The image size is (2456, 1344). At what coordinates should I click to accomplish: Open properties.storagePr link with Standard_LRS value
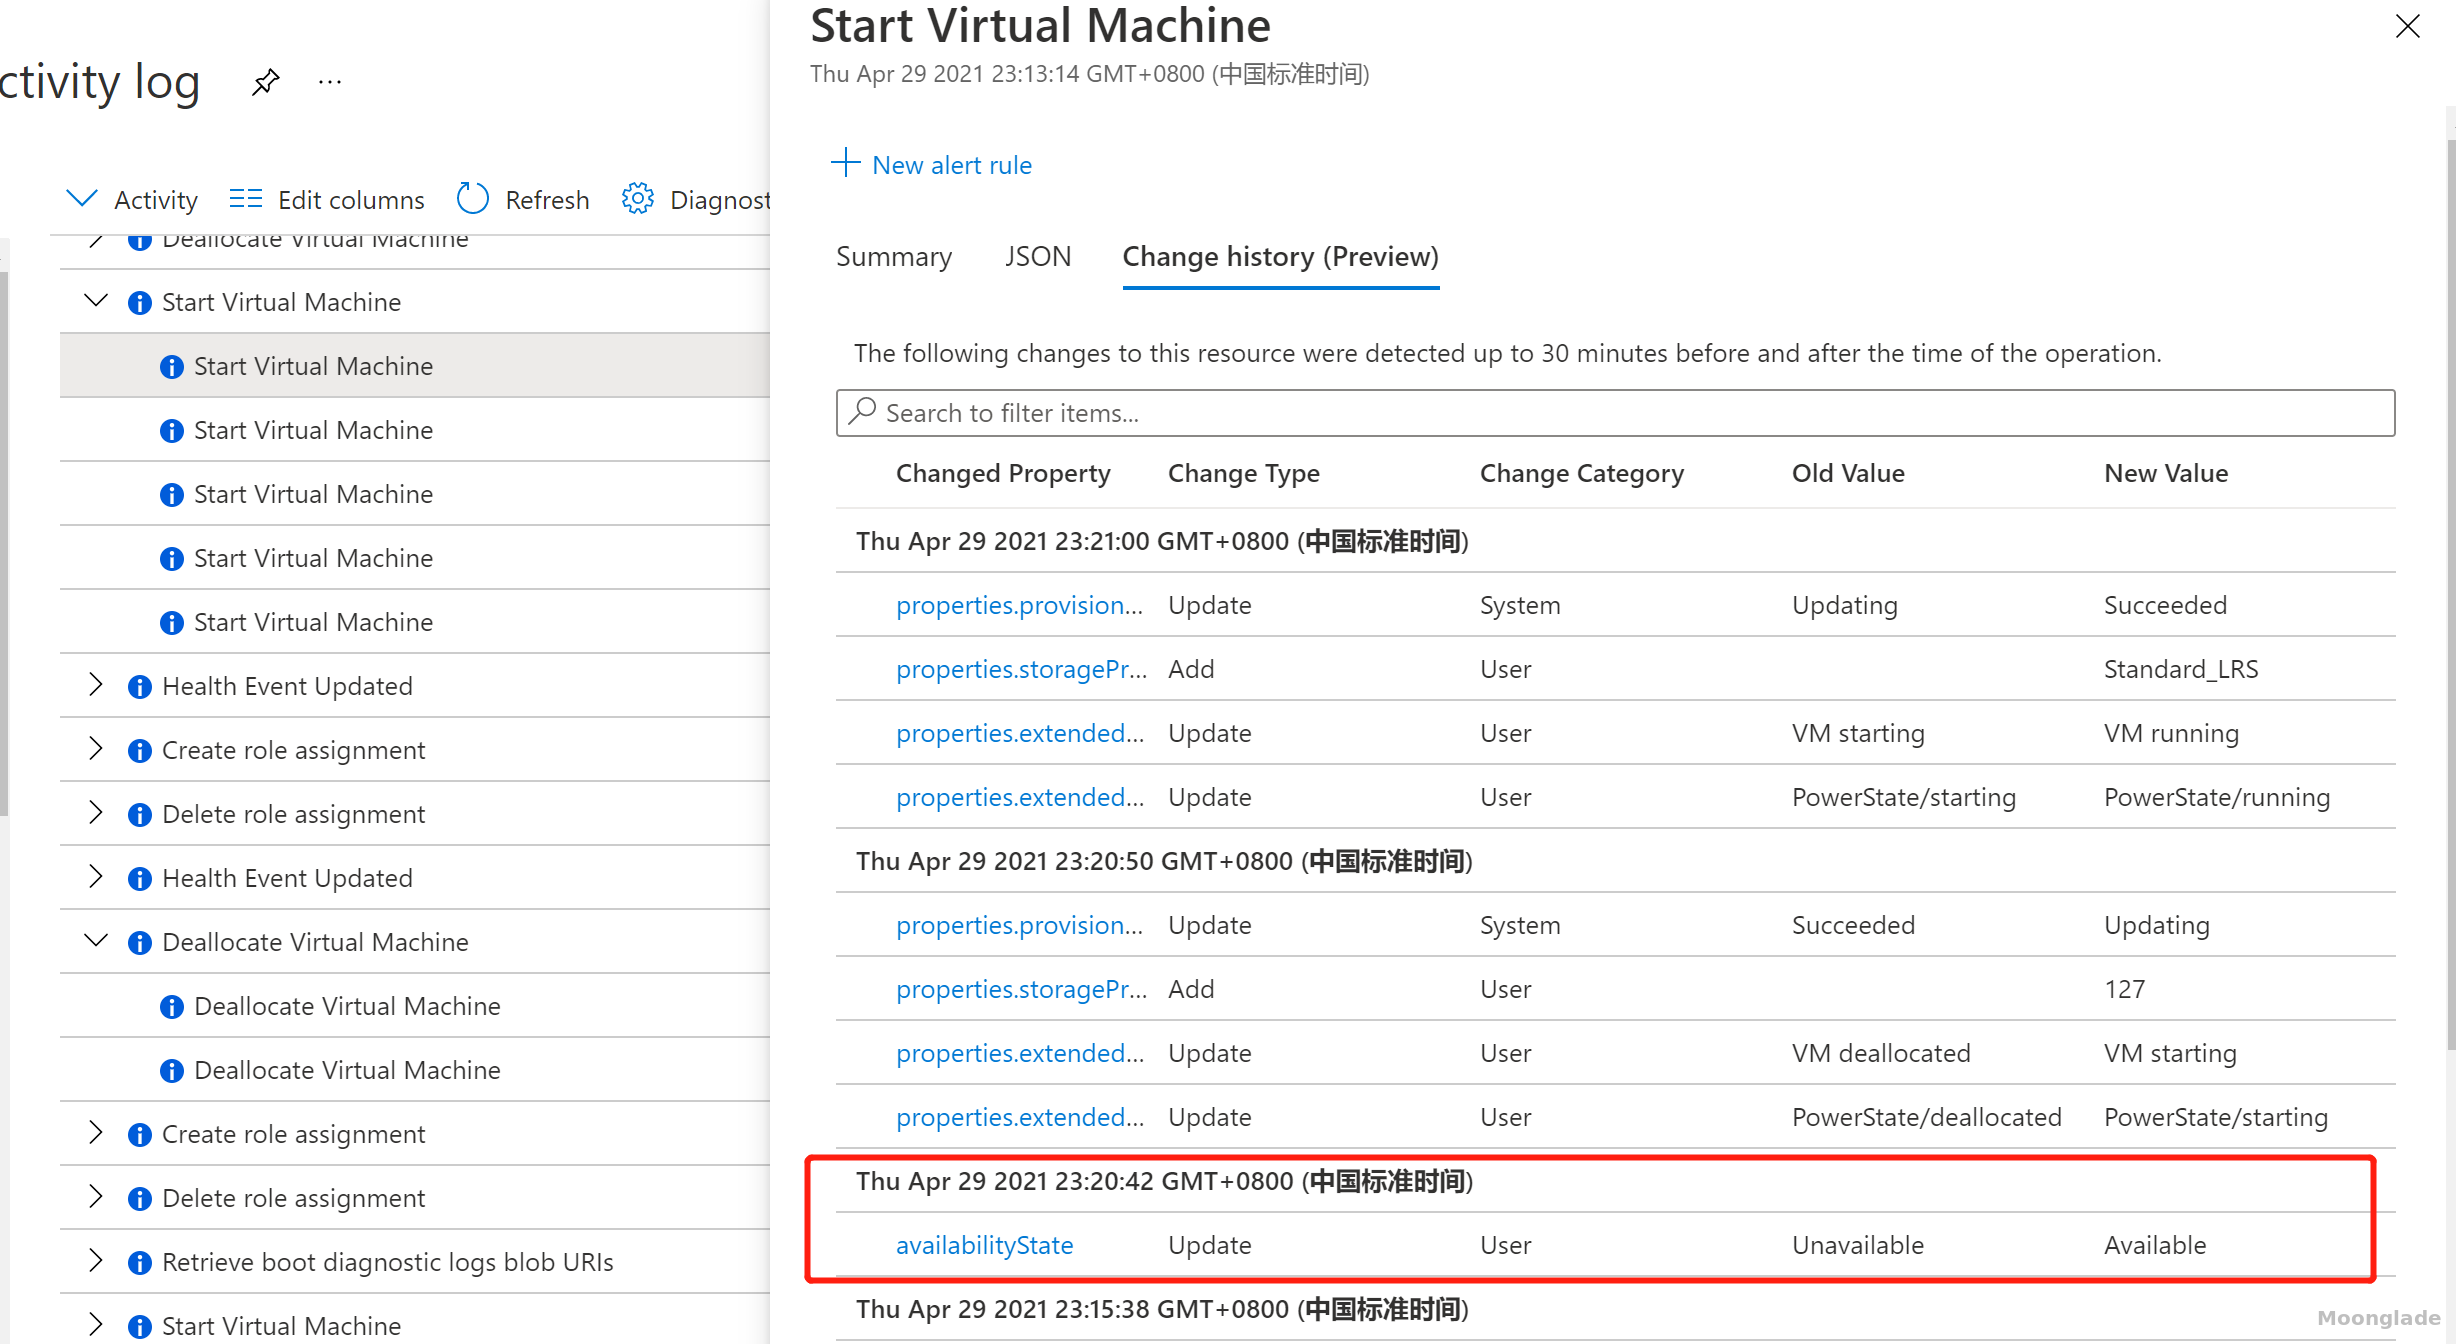[1021, 669]
